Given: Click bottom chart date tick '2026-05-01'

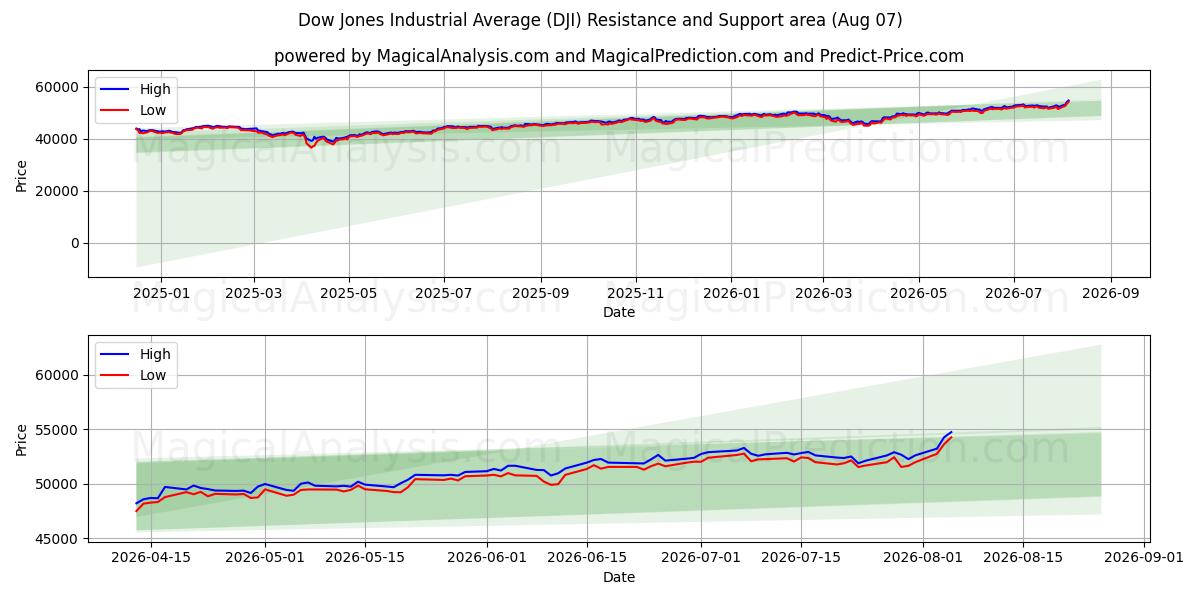Looking at the screenshot, I should (x=265, y=559).
